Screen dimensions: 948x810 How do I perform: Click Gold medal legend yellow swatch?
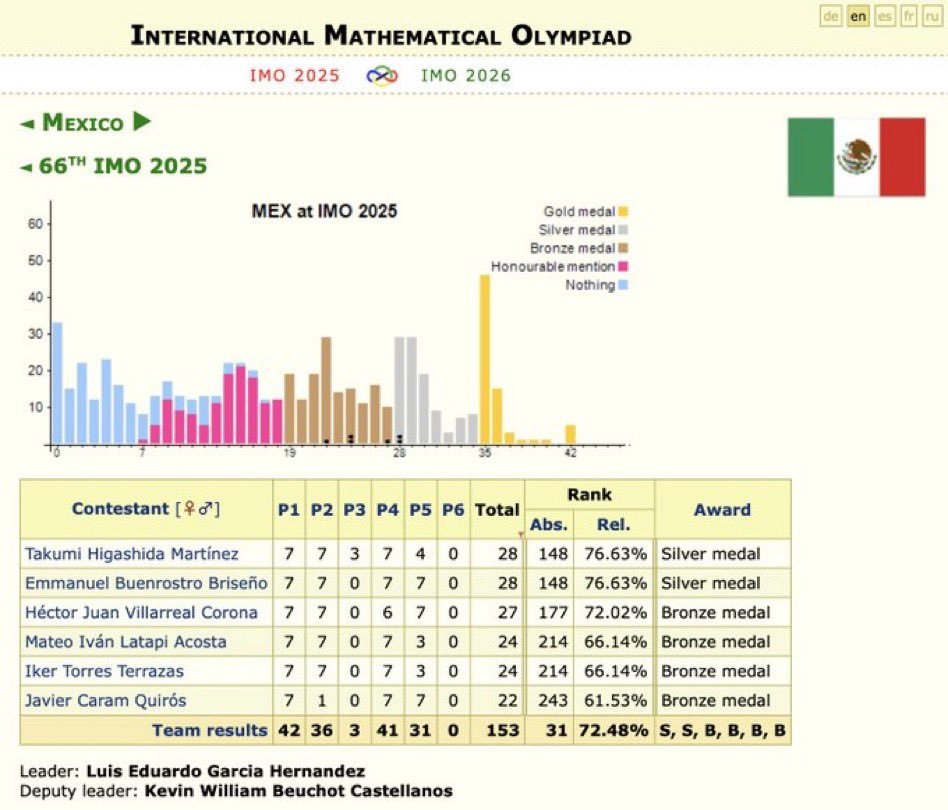pos(623,212)
